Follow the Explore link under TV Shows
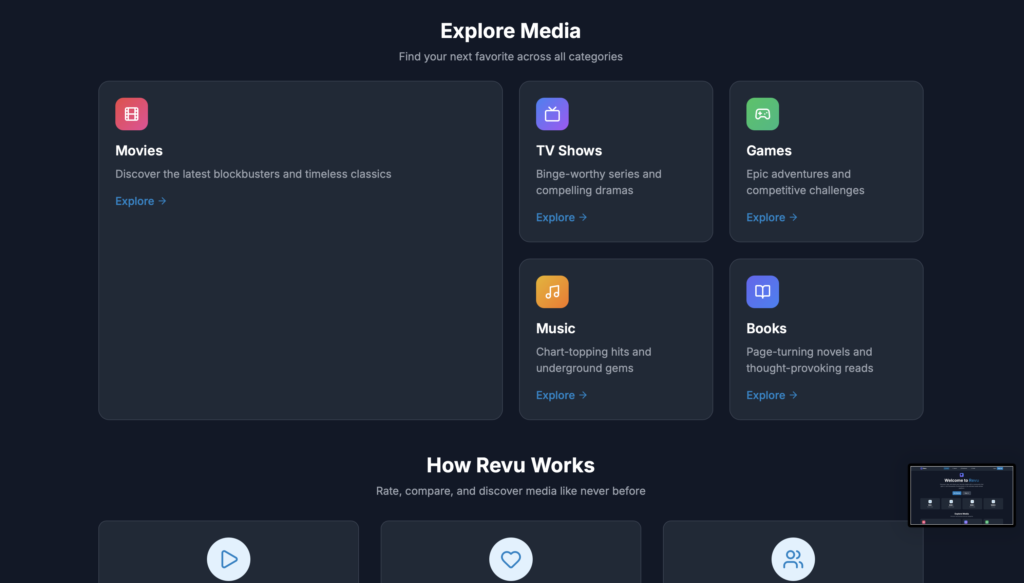 coord(561,217)
